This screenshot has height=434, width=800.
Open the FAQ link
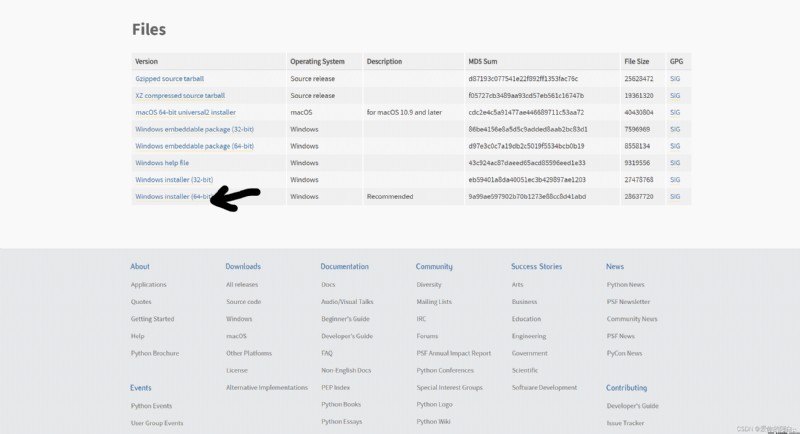pos(327,353)
